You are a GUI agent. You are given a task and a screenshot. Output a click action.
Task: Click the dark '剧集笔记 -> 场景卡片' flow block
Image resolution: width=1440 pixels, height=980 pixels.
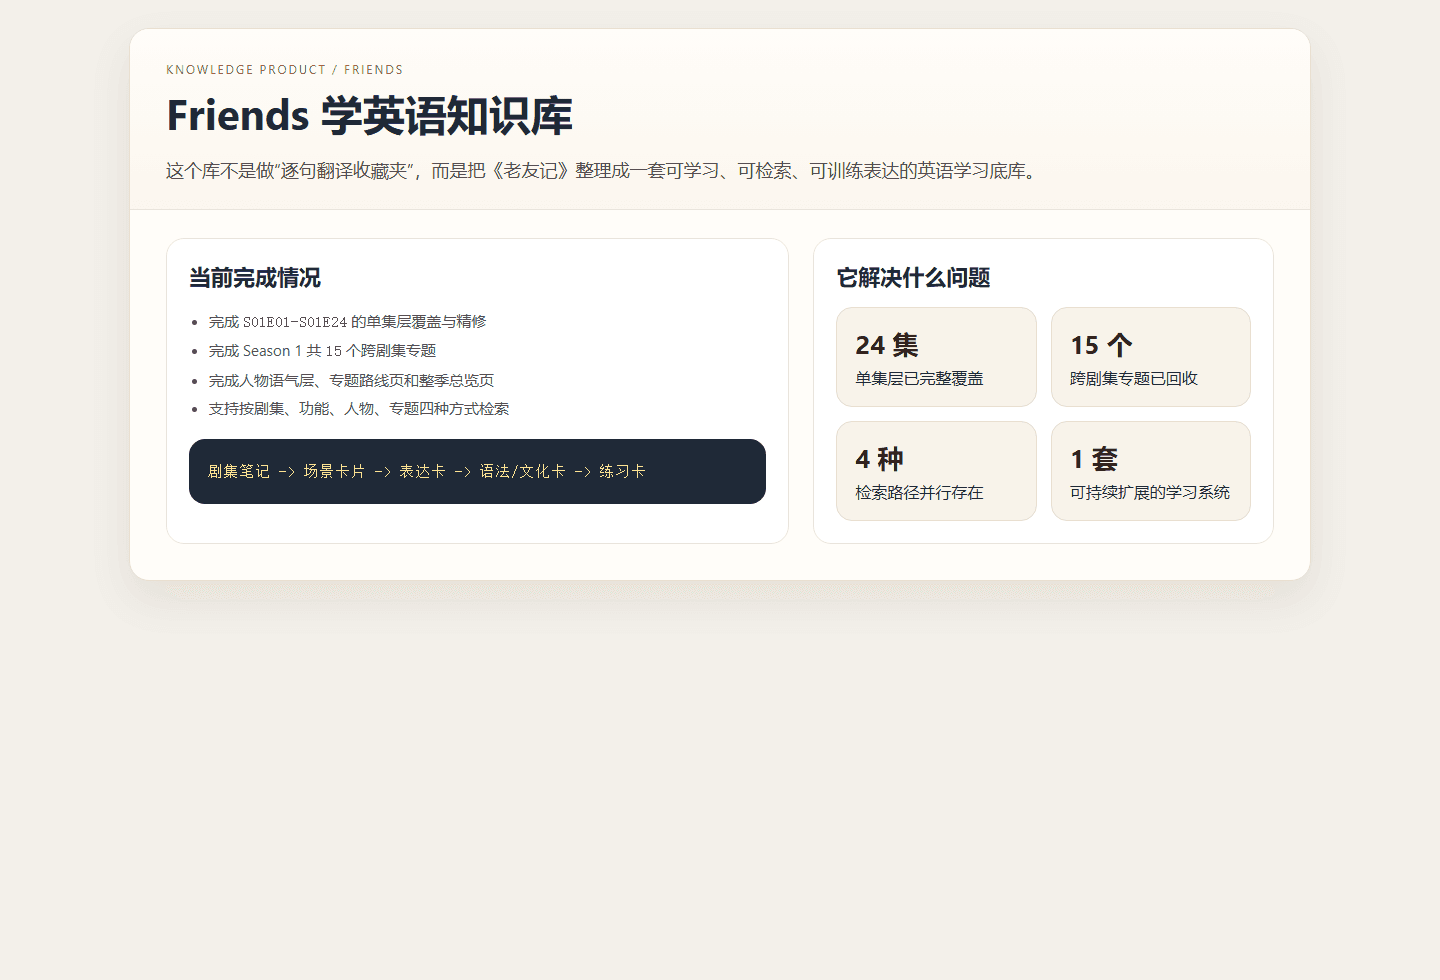477,471
